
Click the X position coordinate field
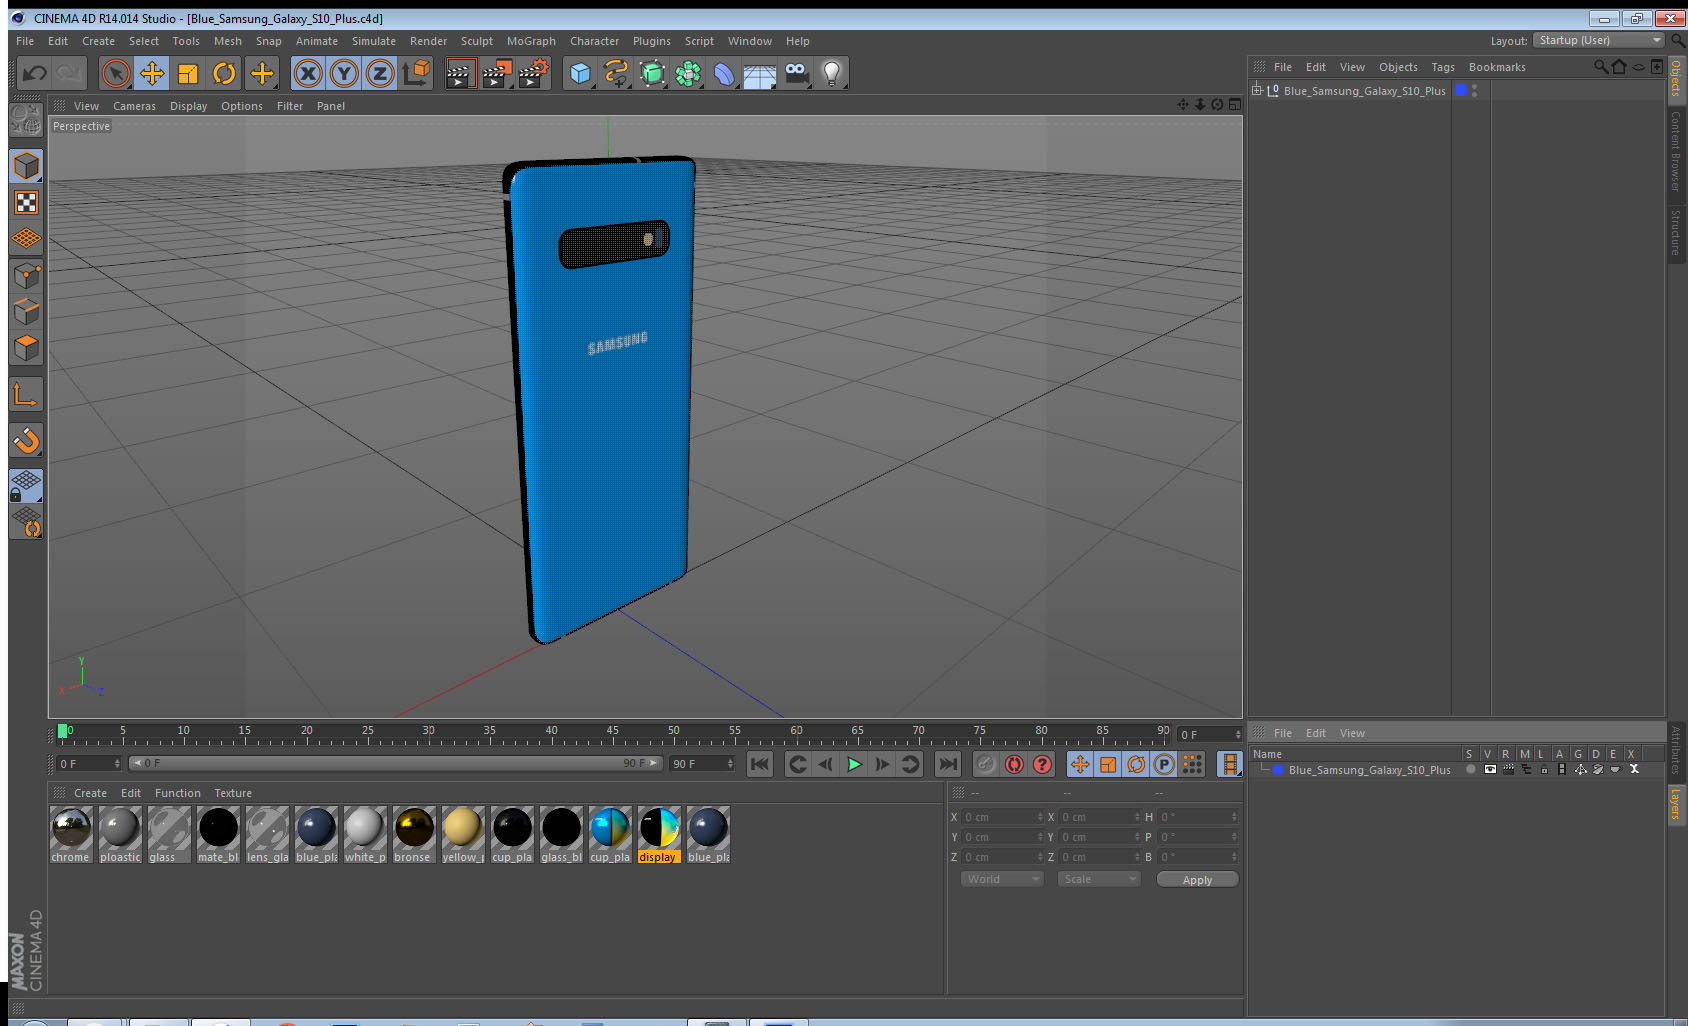pyautogui.click(x=1002, y=817)
